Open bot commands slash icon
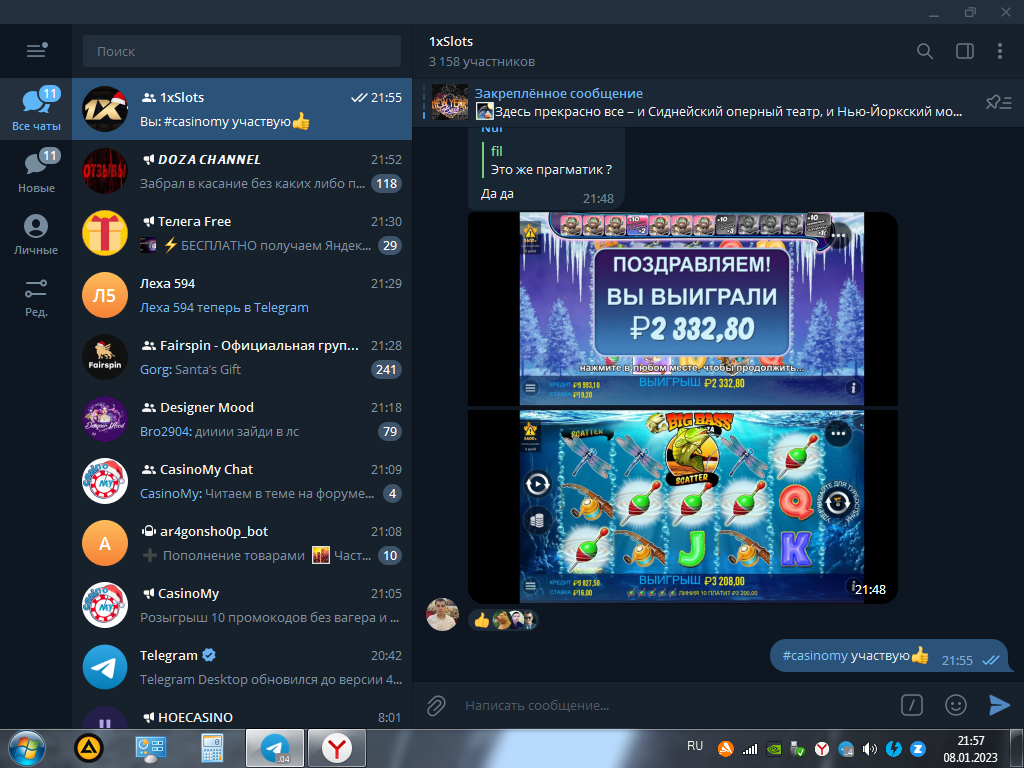The height and width of the screenshot is (768, 1024). pyautogui.click(x=911, y=705)
